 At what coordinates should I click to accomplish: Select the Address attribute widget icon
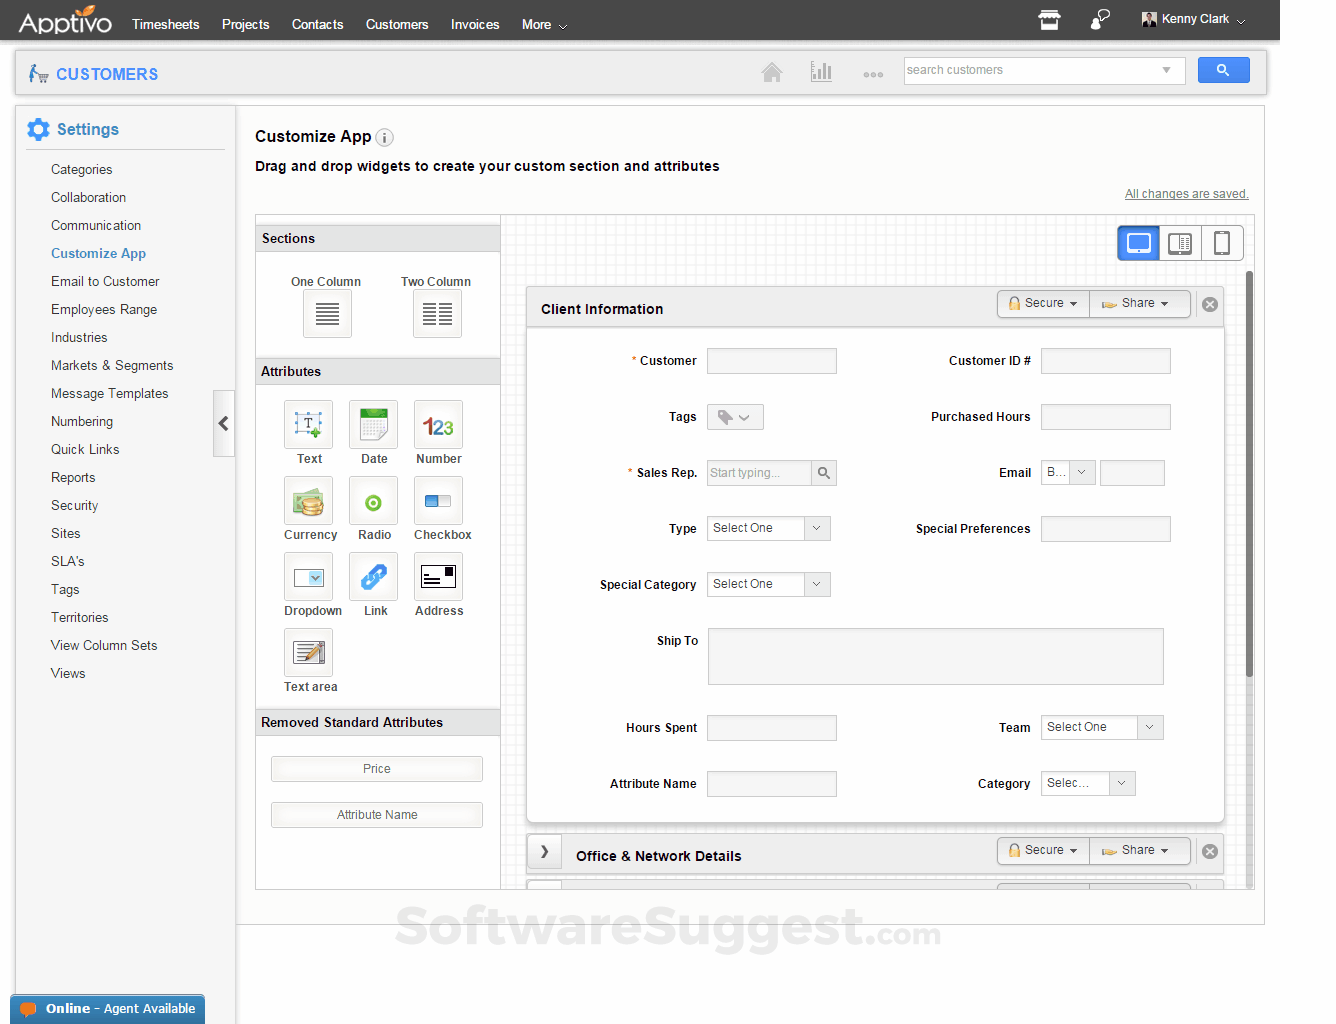pos(438,577)
